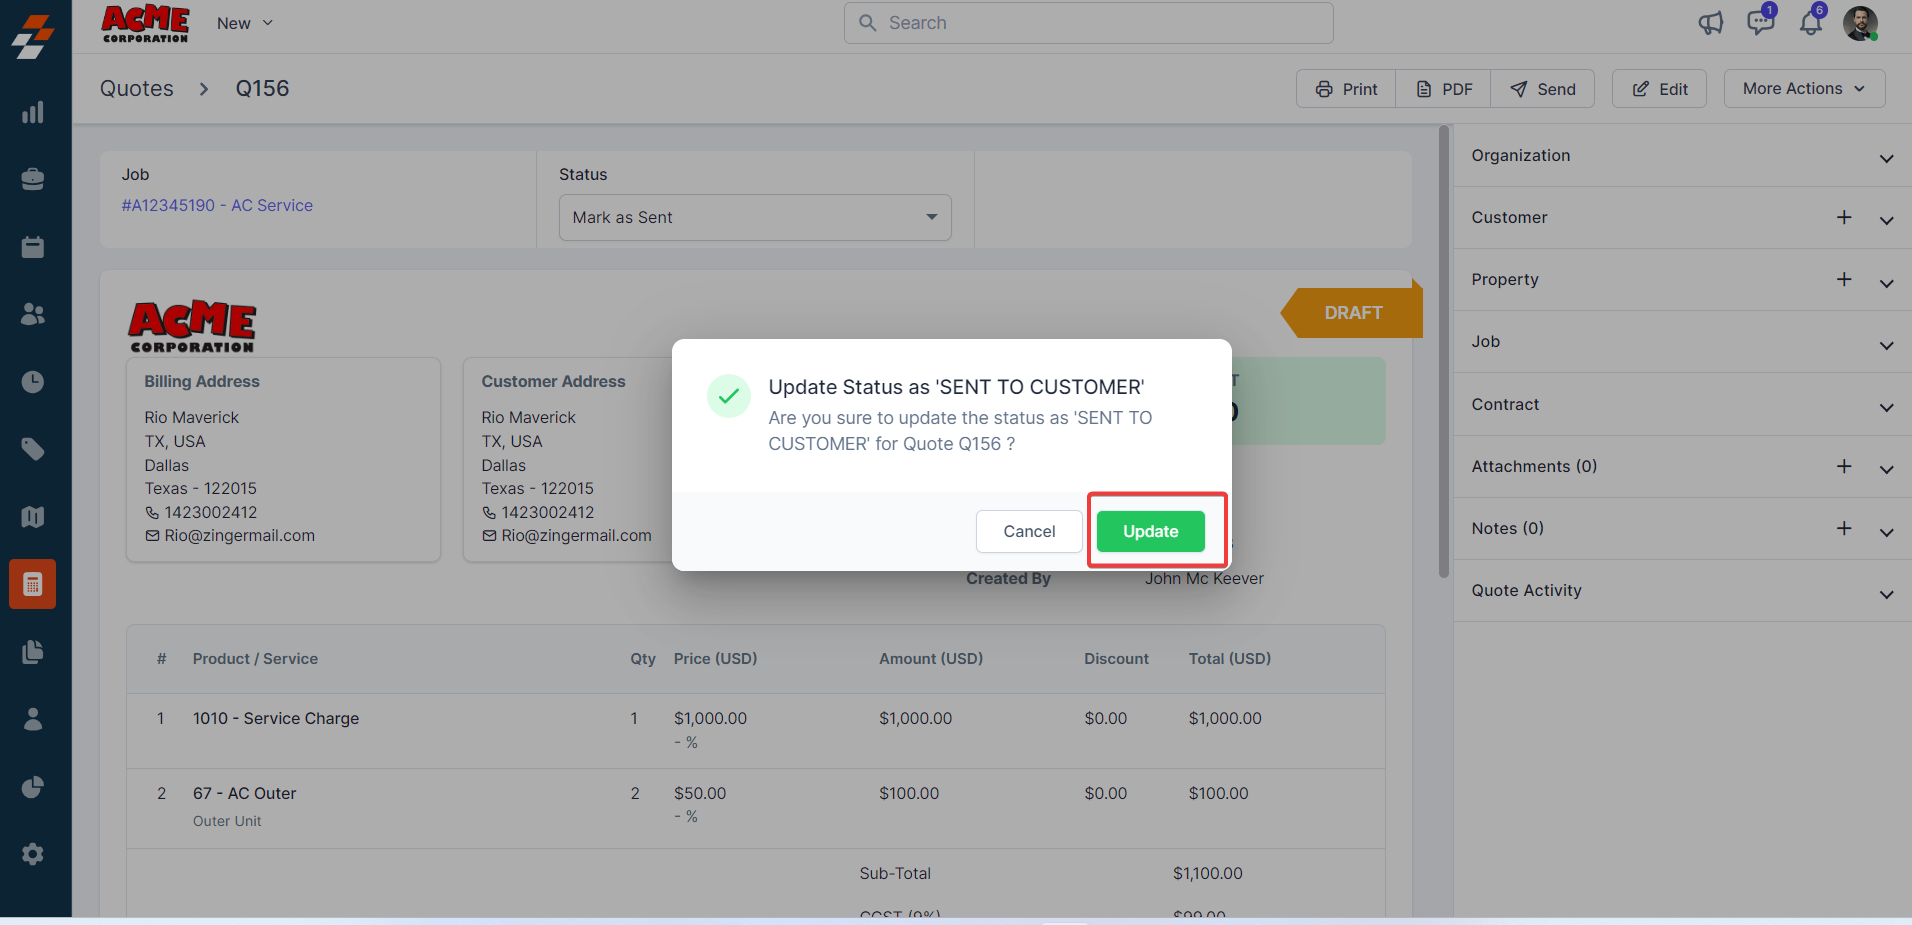The width and height of the screenshot is (1912, 925).
Task: Open the user profile avatar
Action: (1860, 23)
